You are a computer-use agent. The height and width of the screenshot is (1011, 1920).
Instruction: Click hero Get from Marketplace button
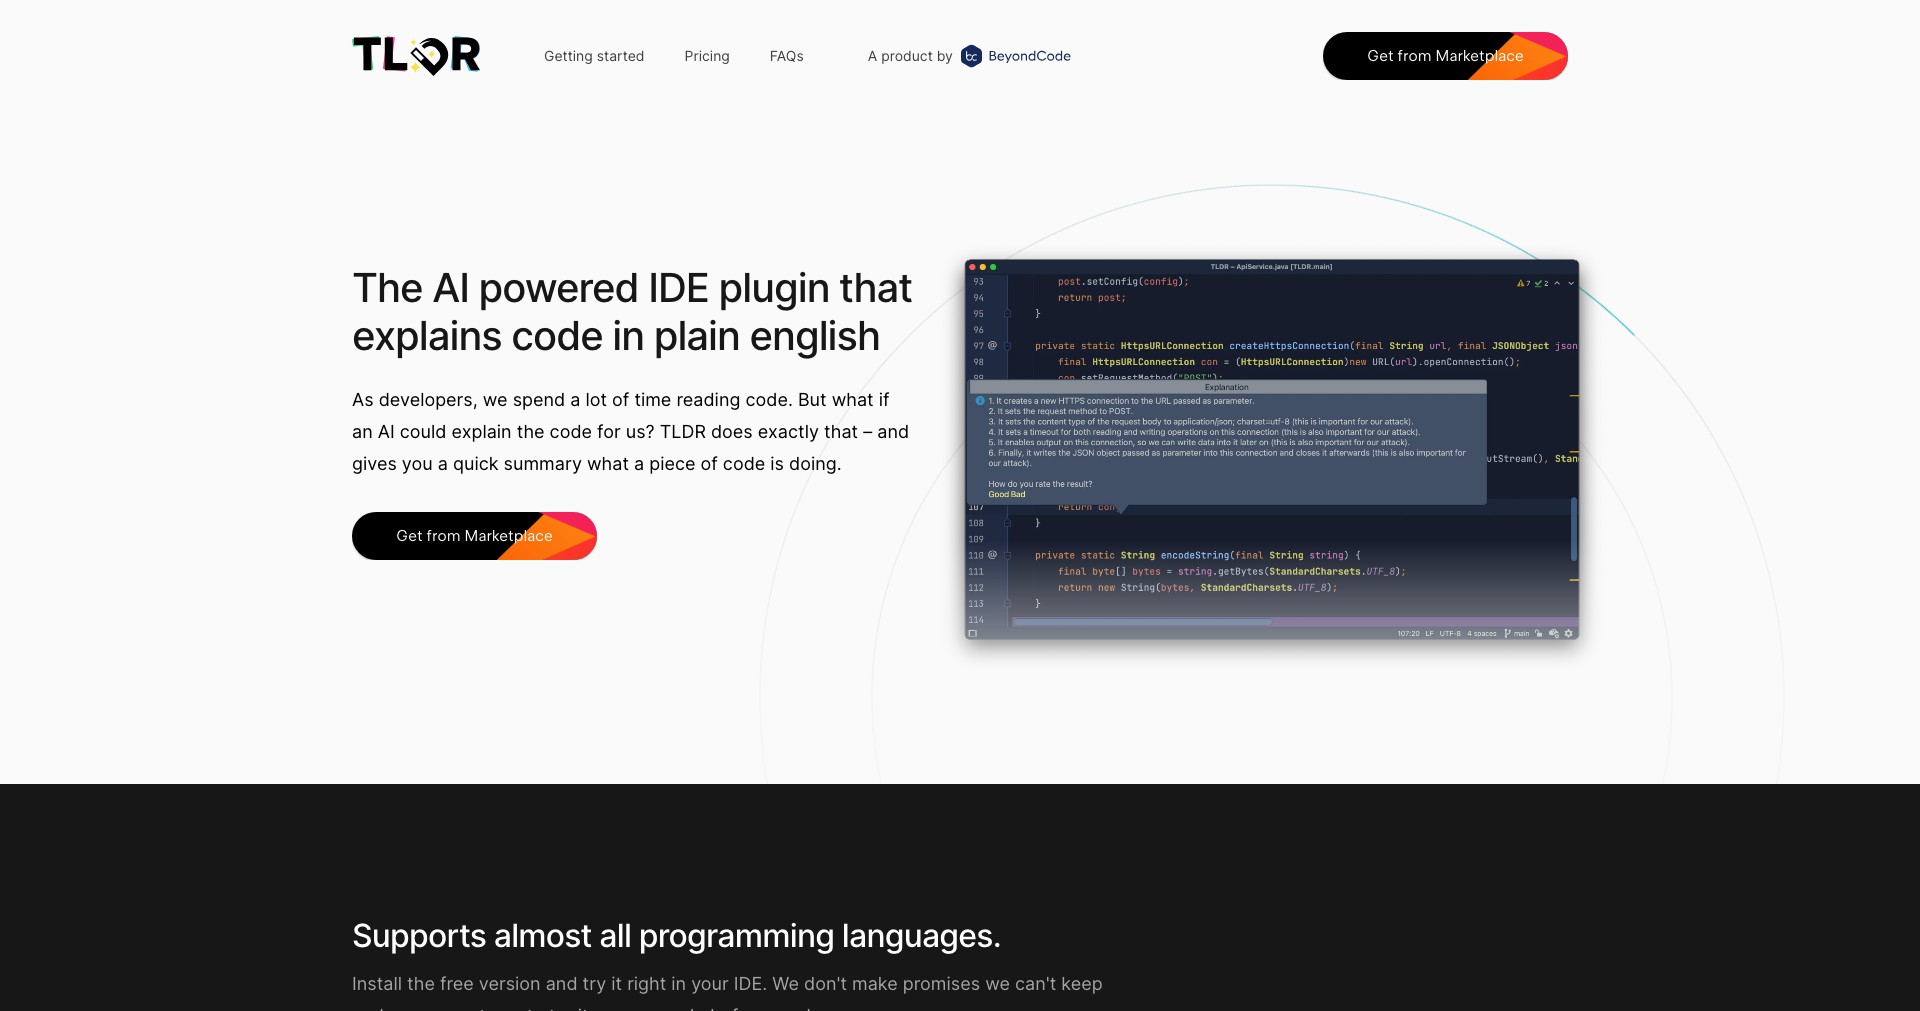pos(474,536)
